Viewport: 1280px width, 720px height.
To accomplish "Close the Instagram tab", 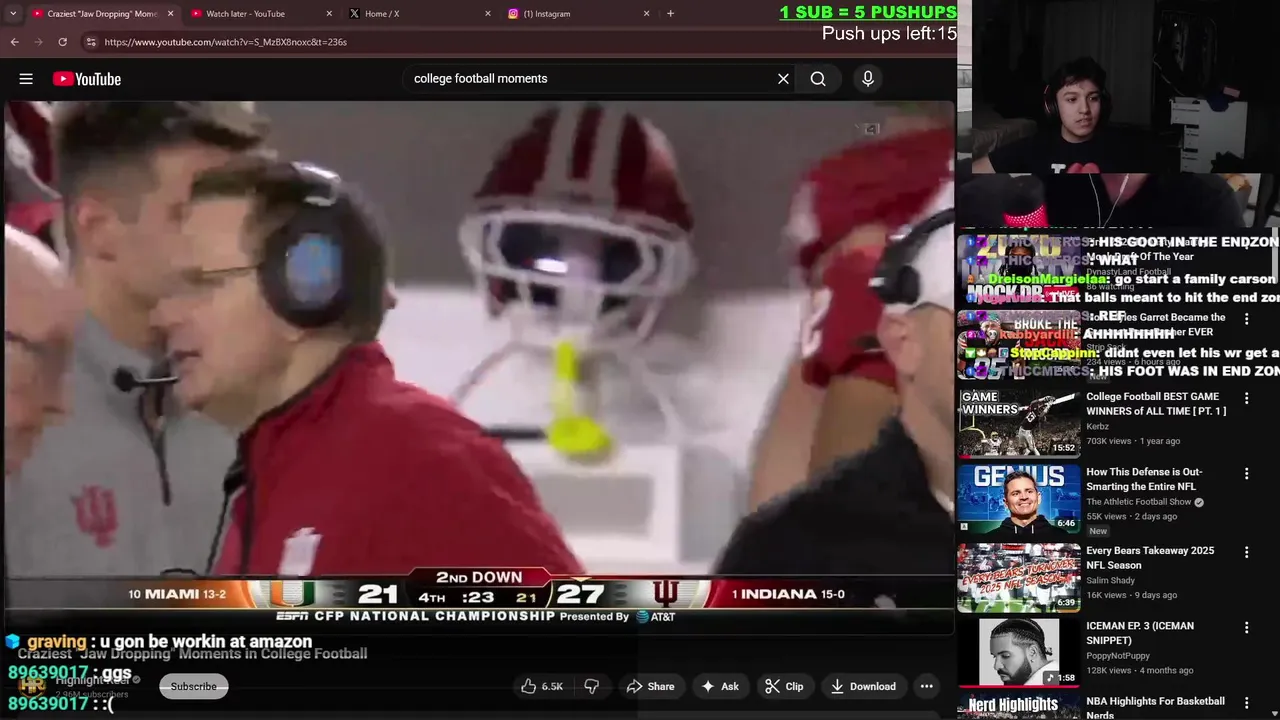I will coord(646,14).
